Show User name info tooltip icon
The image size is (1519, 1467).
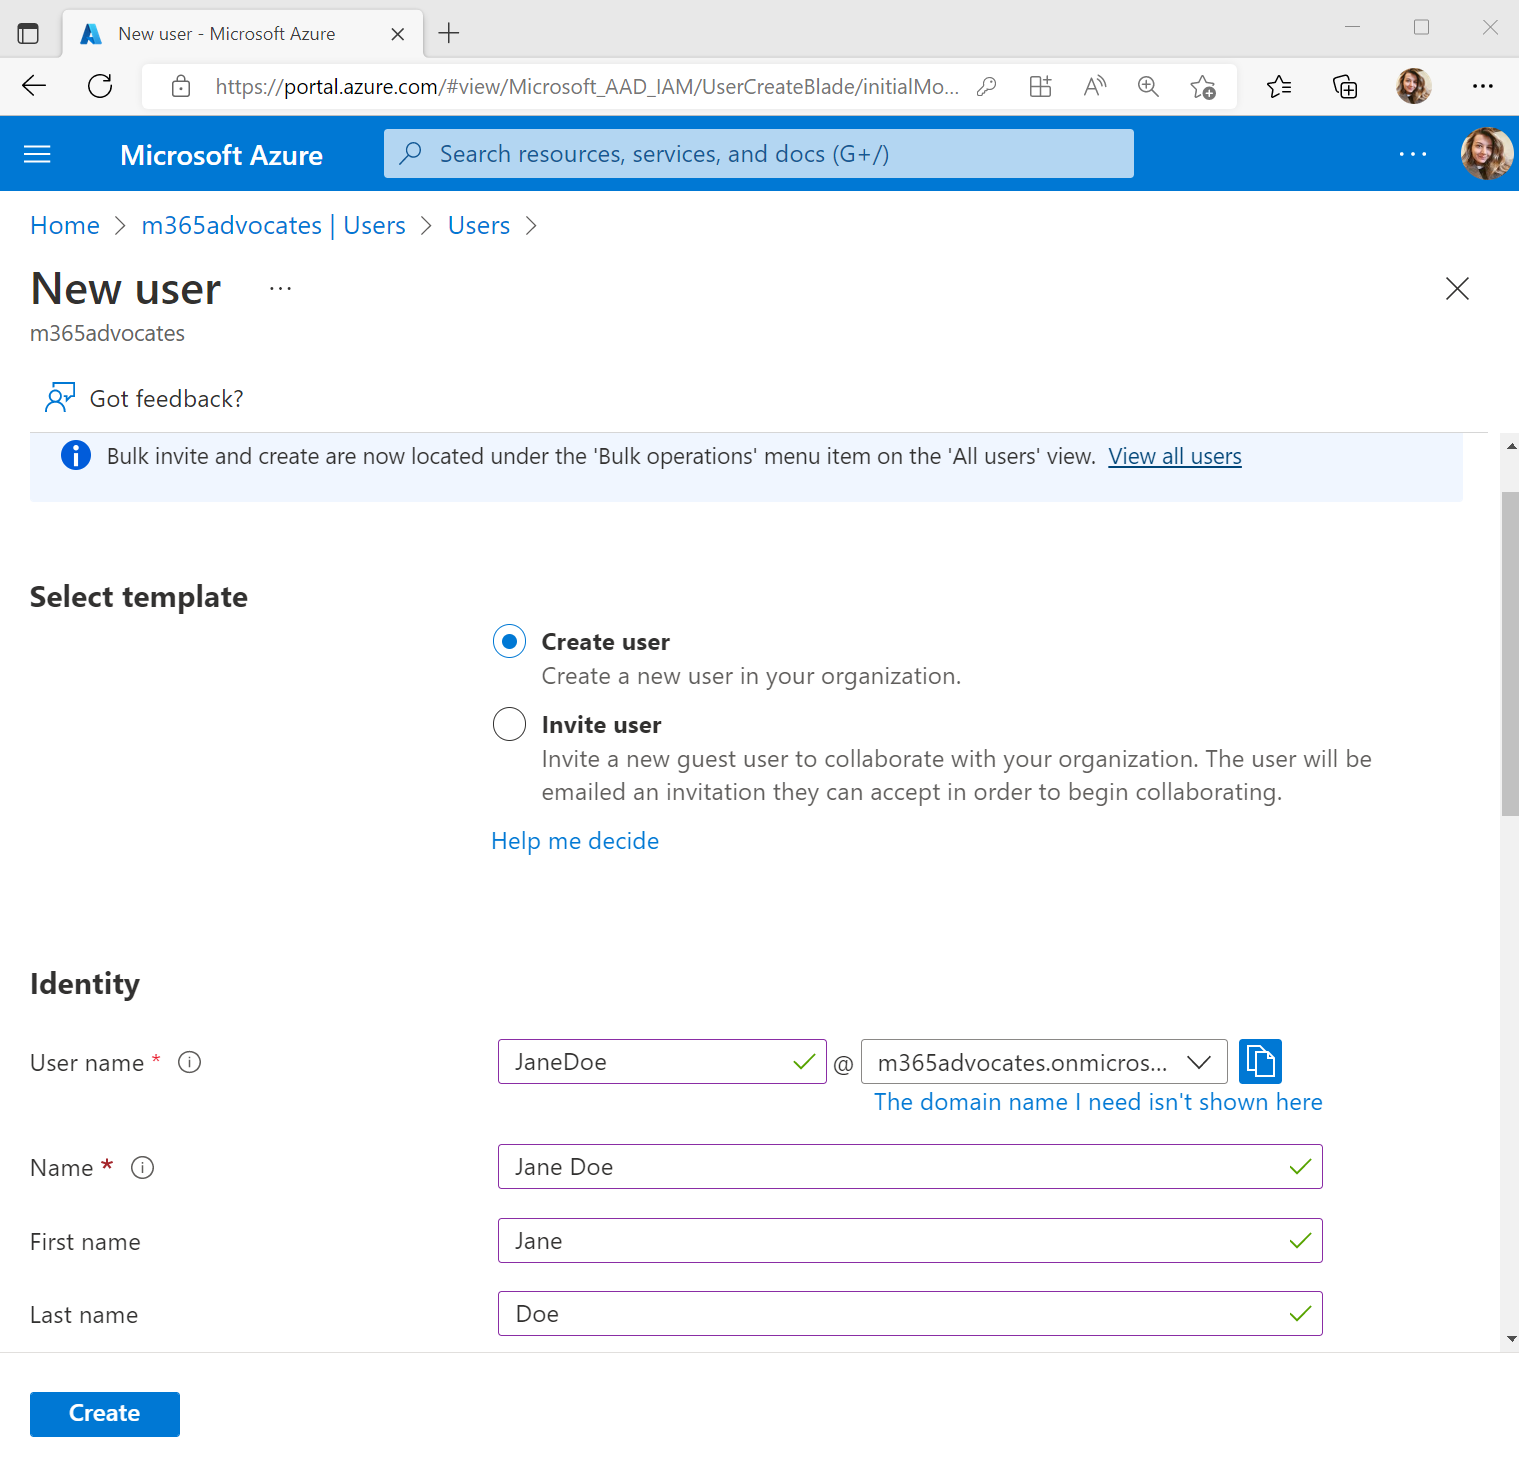pos(189,1062)
